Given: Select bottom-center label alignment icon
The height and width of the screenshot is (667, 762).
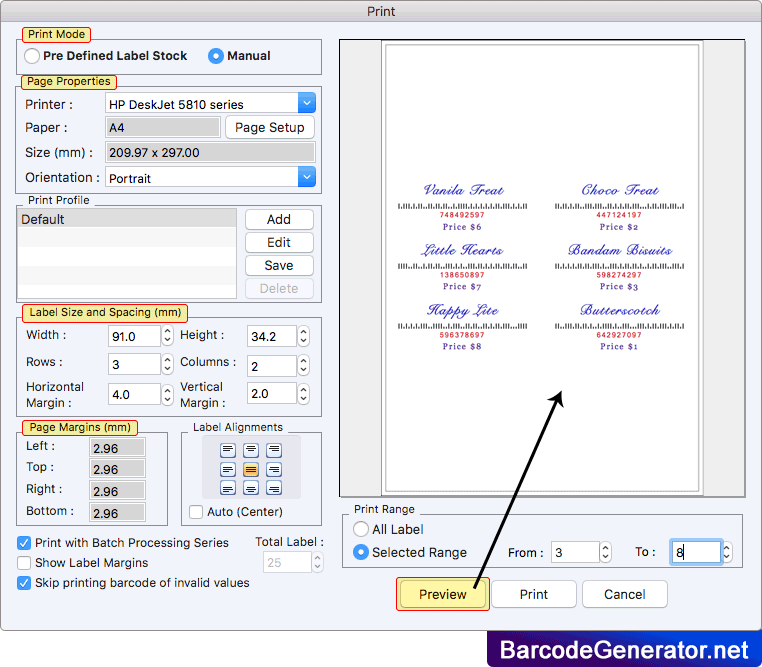Looking at the screenshot, I should coord(251,488).
